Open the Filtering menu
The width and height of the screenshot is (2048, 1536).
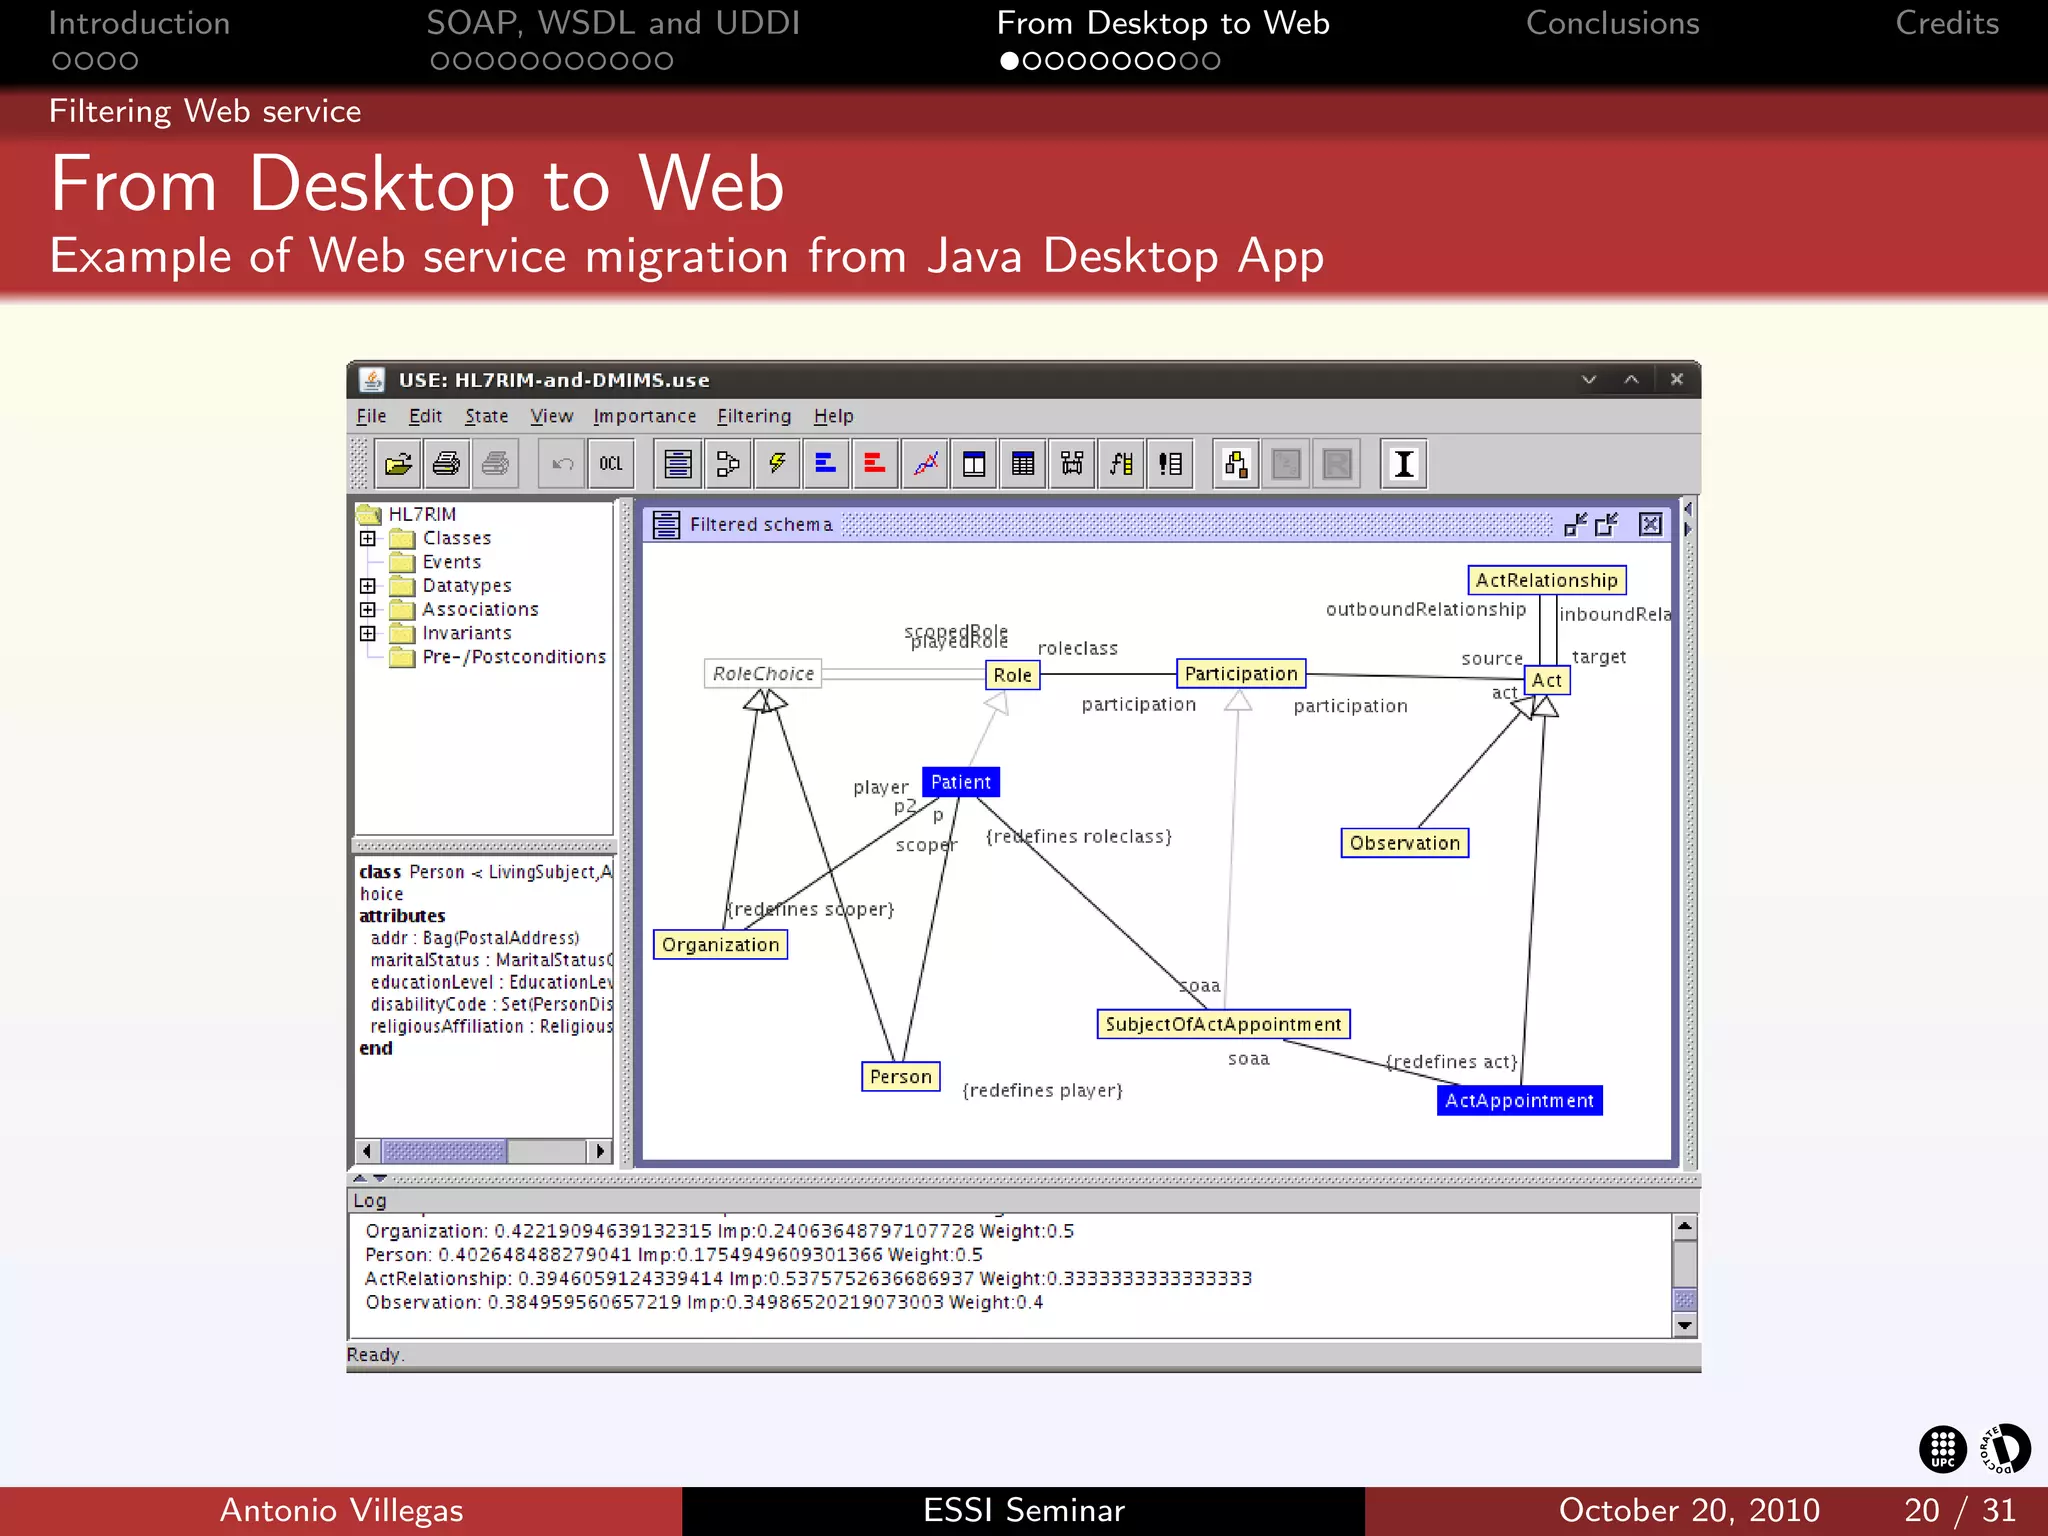pos(754,416)
